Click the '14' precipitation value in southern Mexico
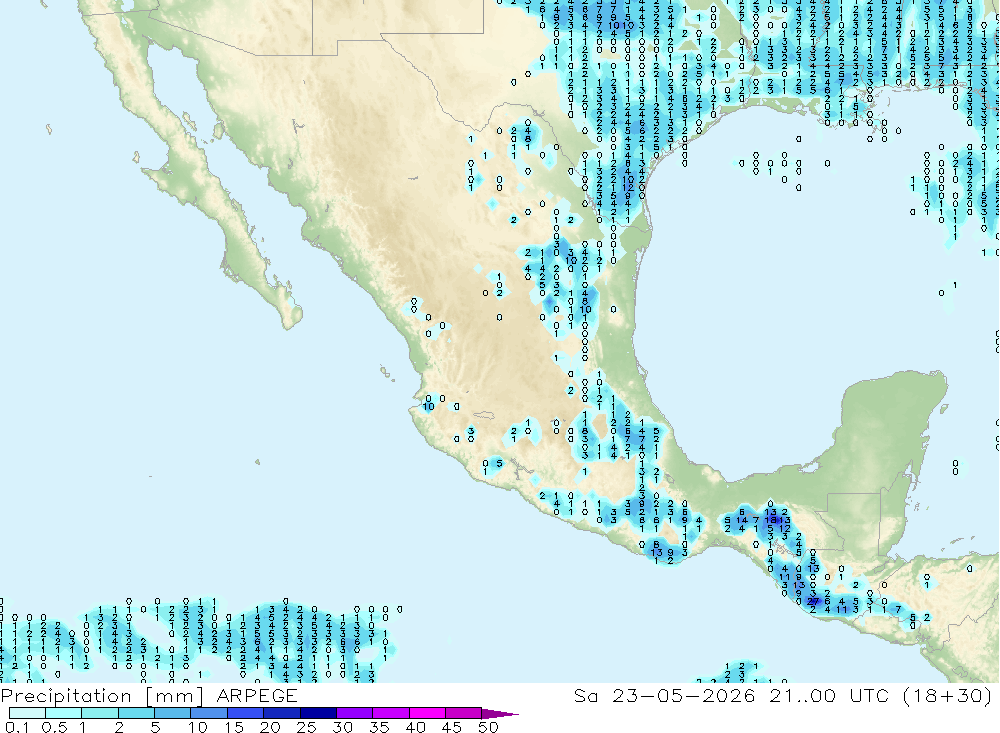Image resolution: width=1000 pixels, height=733 pixels. (x=741, y=521)
